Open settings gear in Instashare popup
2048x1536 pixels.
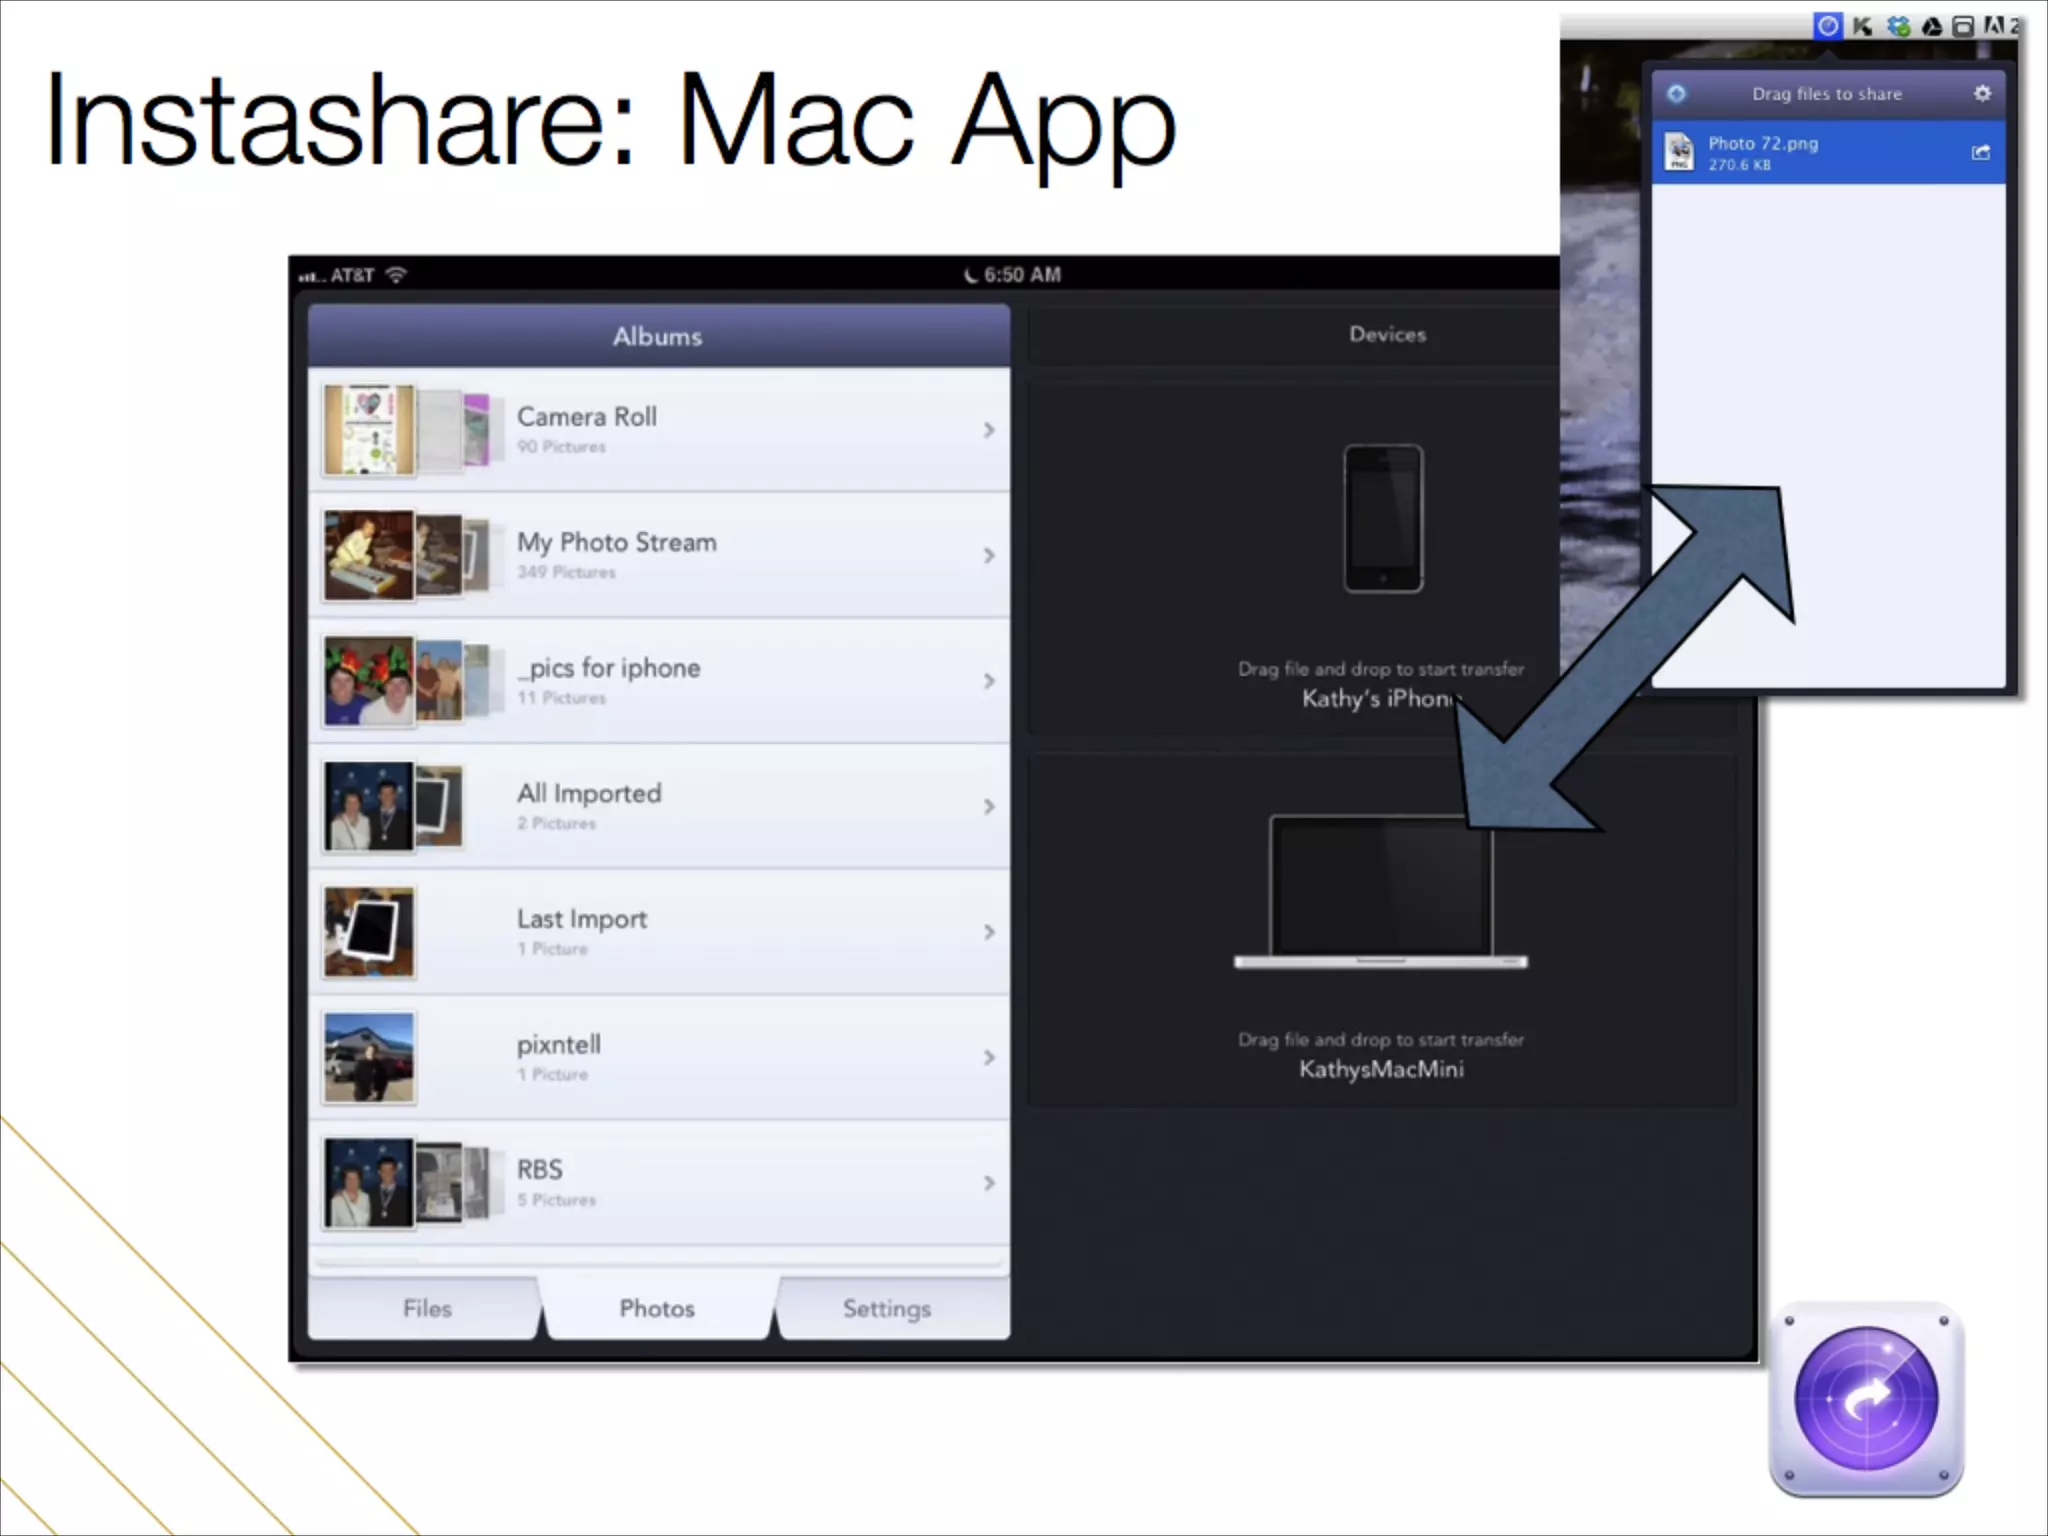(1982, 93)
